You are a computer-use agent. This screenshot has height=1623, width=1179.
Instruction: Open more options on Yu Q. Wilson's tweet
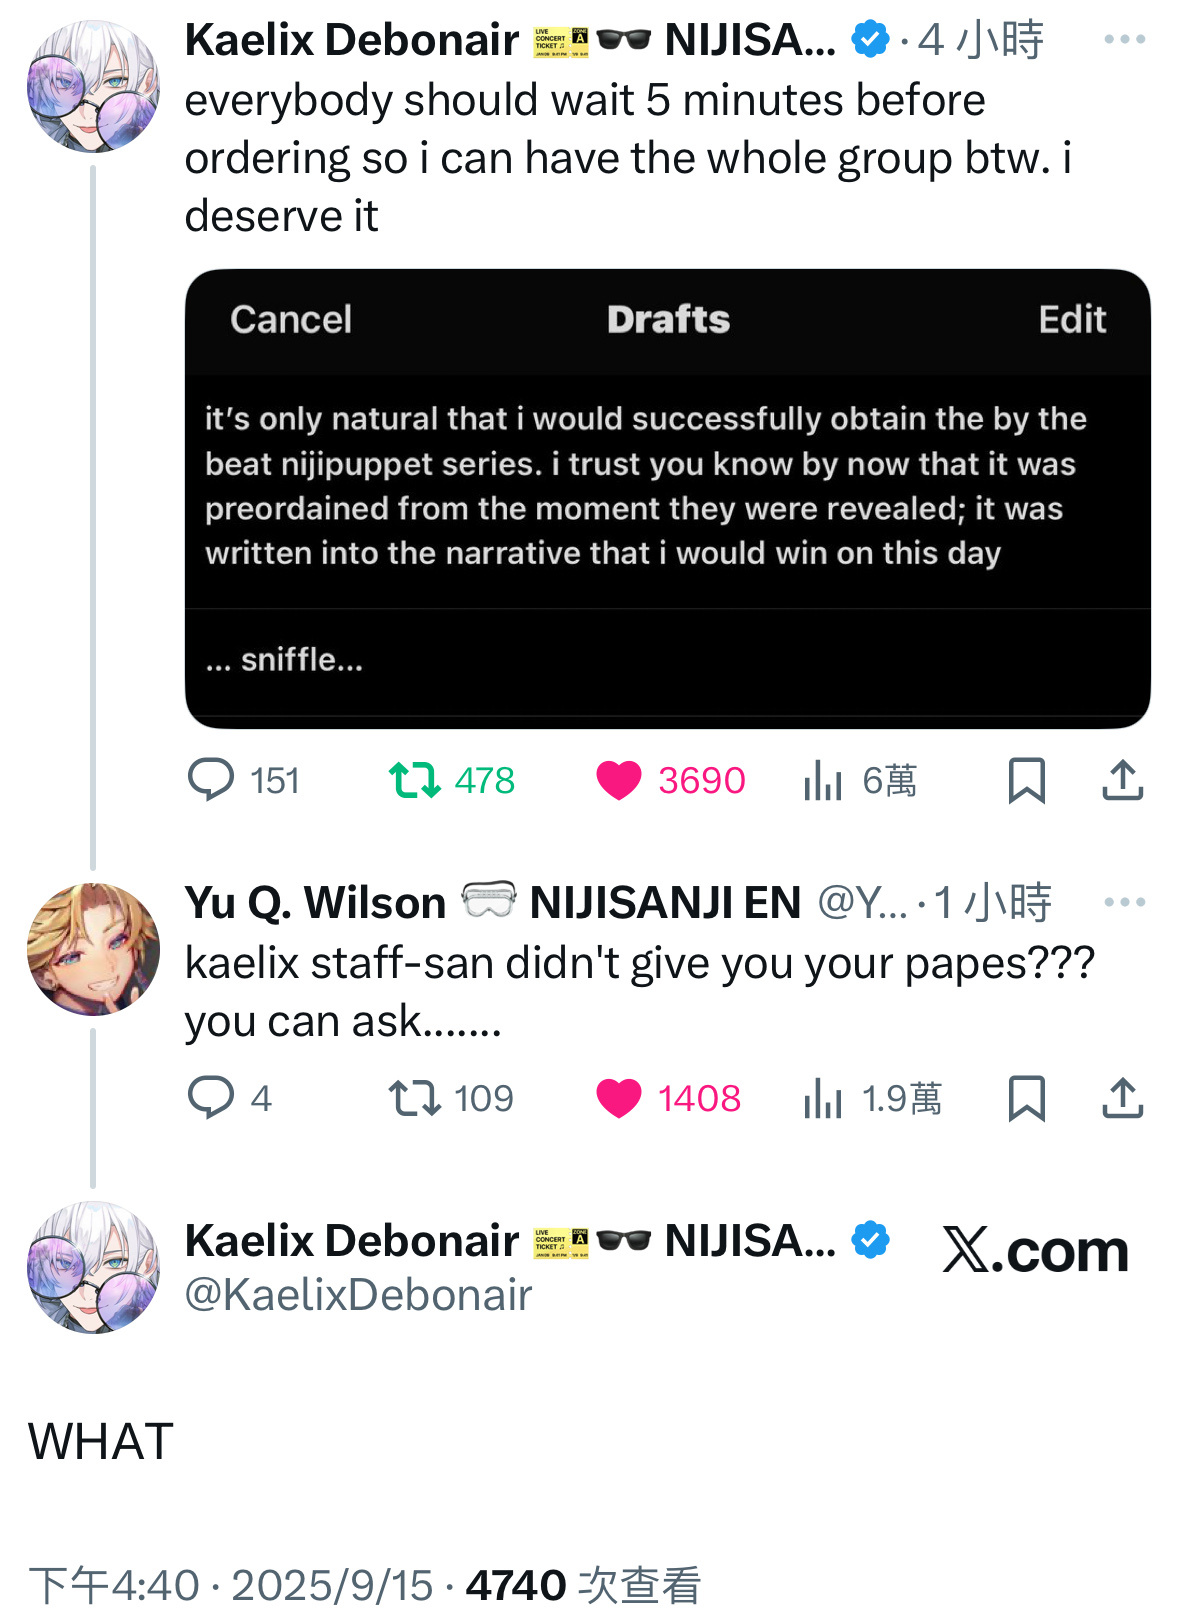click(x=1124, y=902)
